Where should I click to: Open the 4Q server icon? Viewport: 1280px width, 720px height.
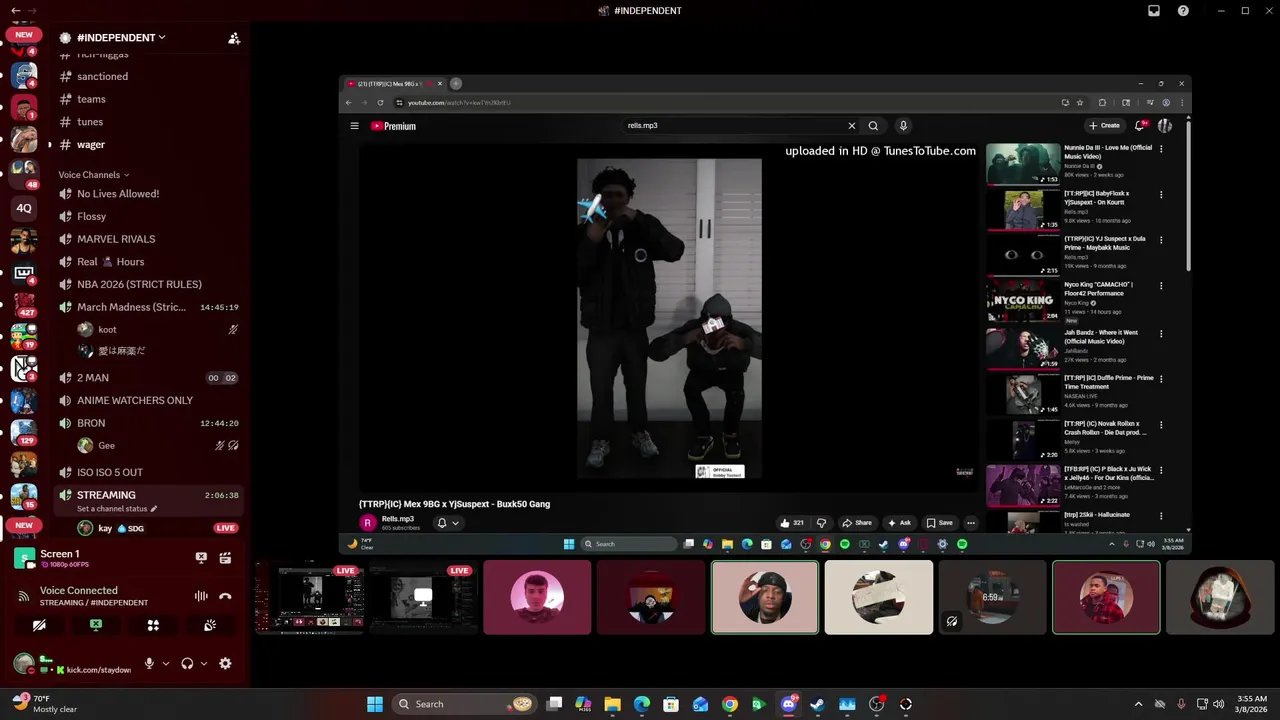pos(24,208)
